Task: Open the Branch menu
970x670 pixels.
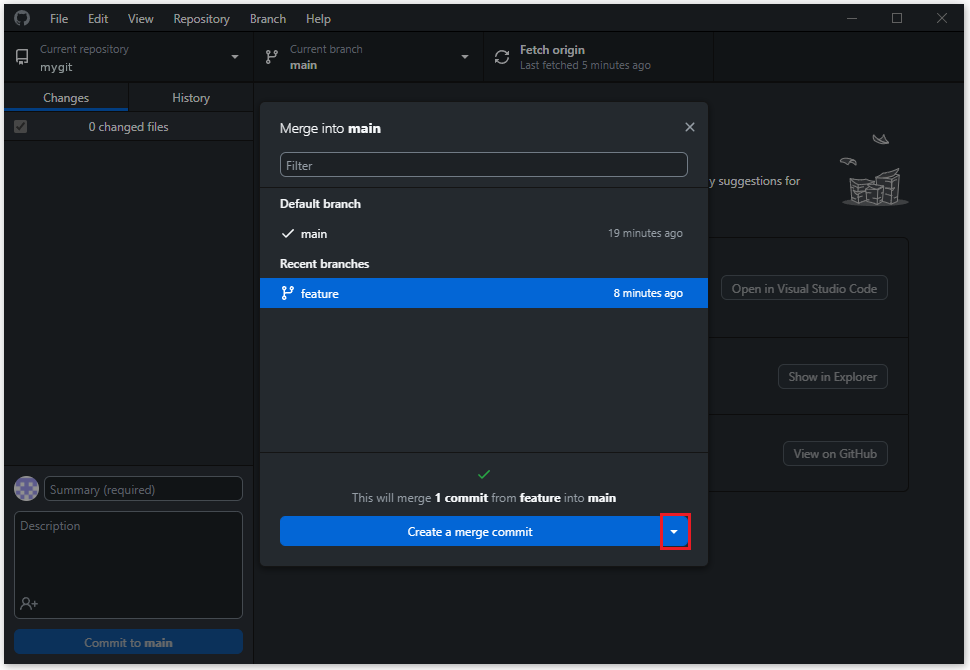Action: tap(267, 19)
